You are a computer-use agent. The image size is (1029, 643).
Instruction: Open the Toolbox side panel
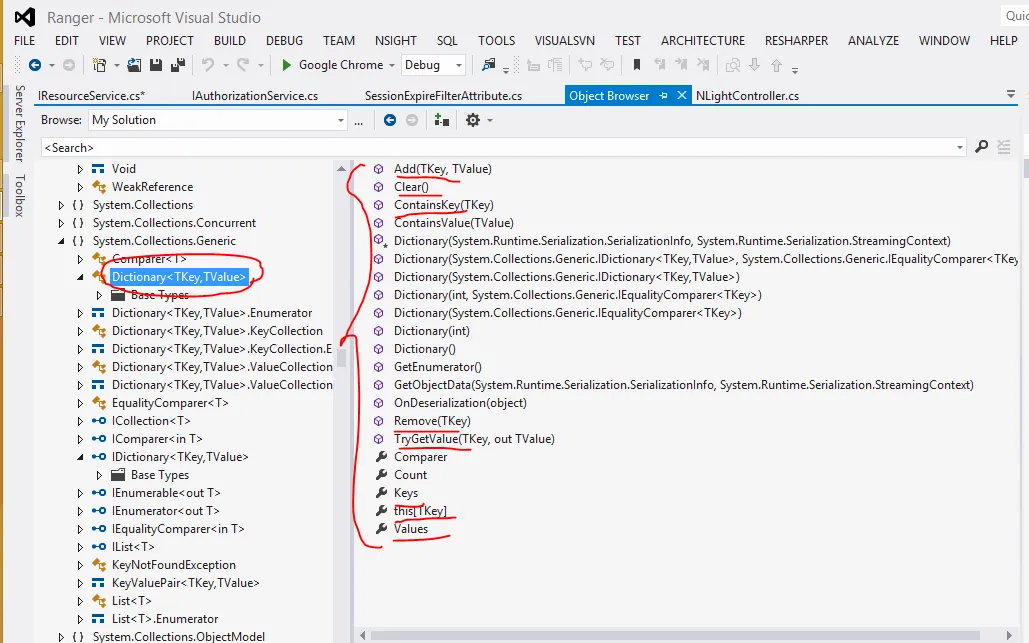coord(19,196)
